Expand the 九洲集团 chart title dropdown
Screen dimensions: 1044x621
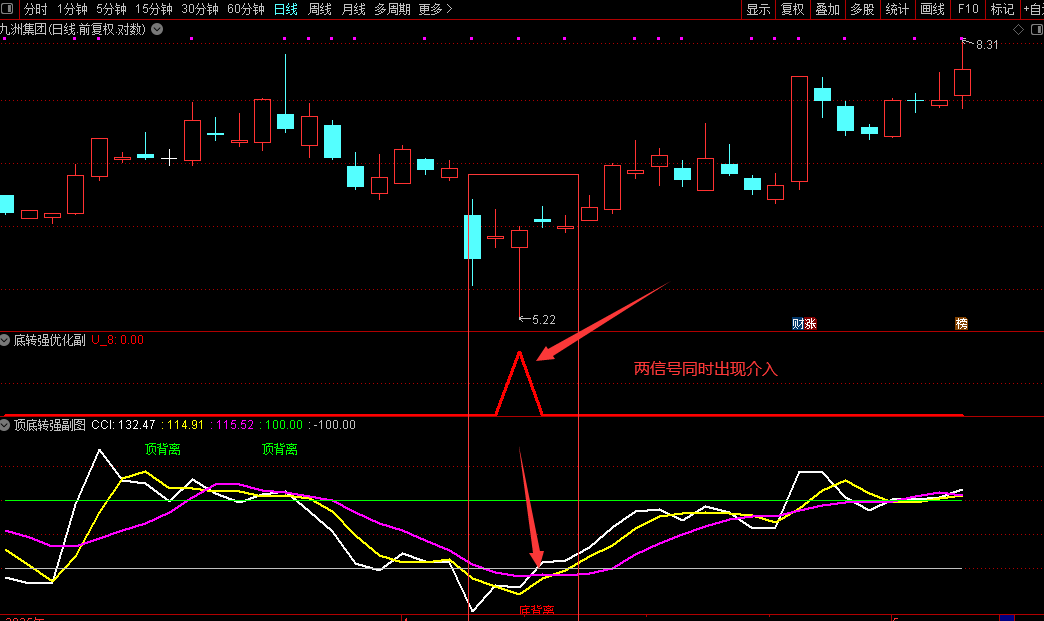pos(157,29)
